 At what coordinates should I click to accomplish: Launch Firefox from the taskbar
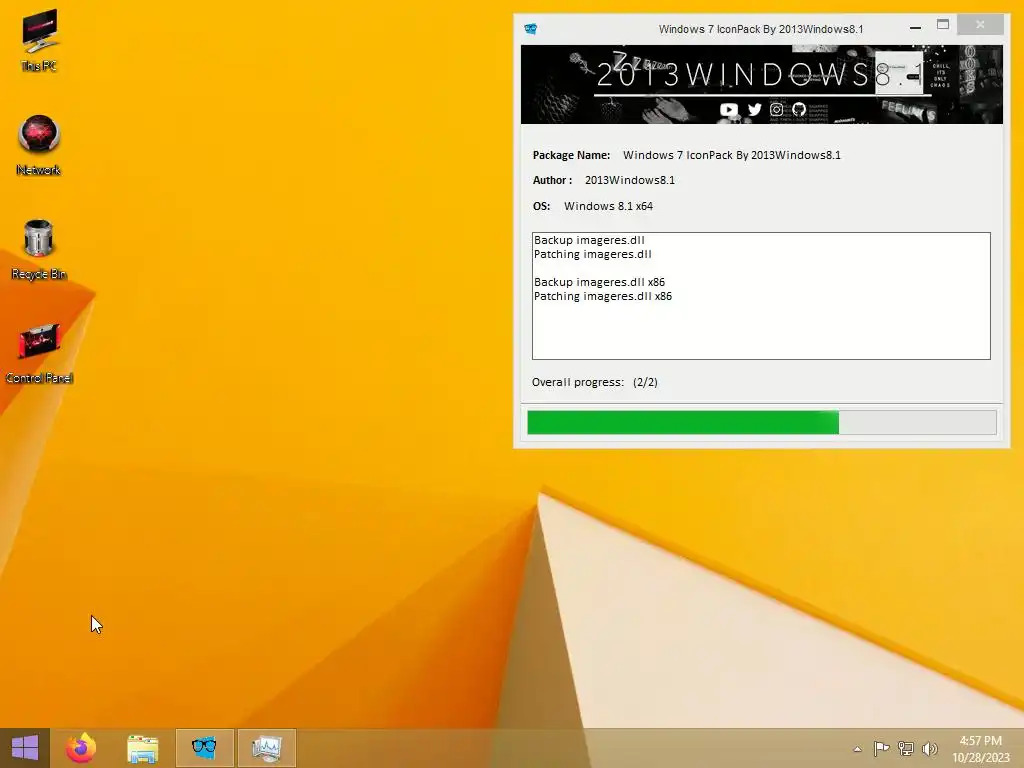click(x=81, y=748)
